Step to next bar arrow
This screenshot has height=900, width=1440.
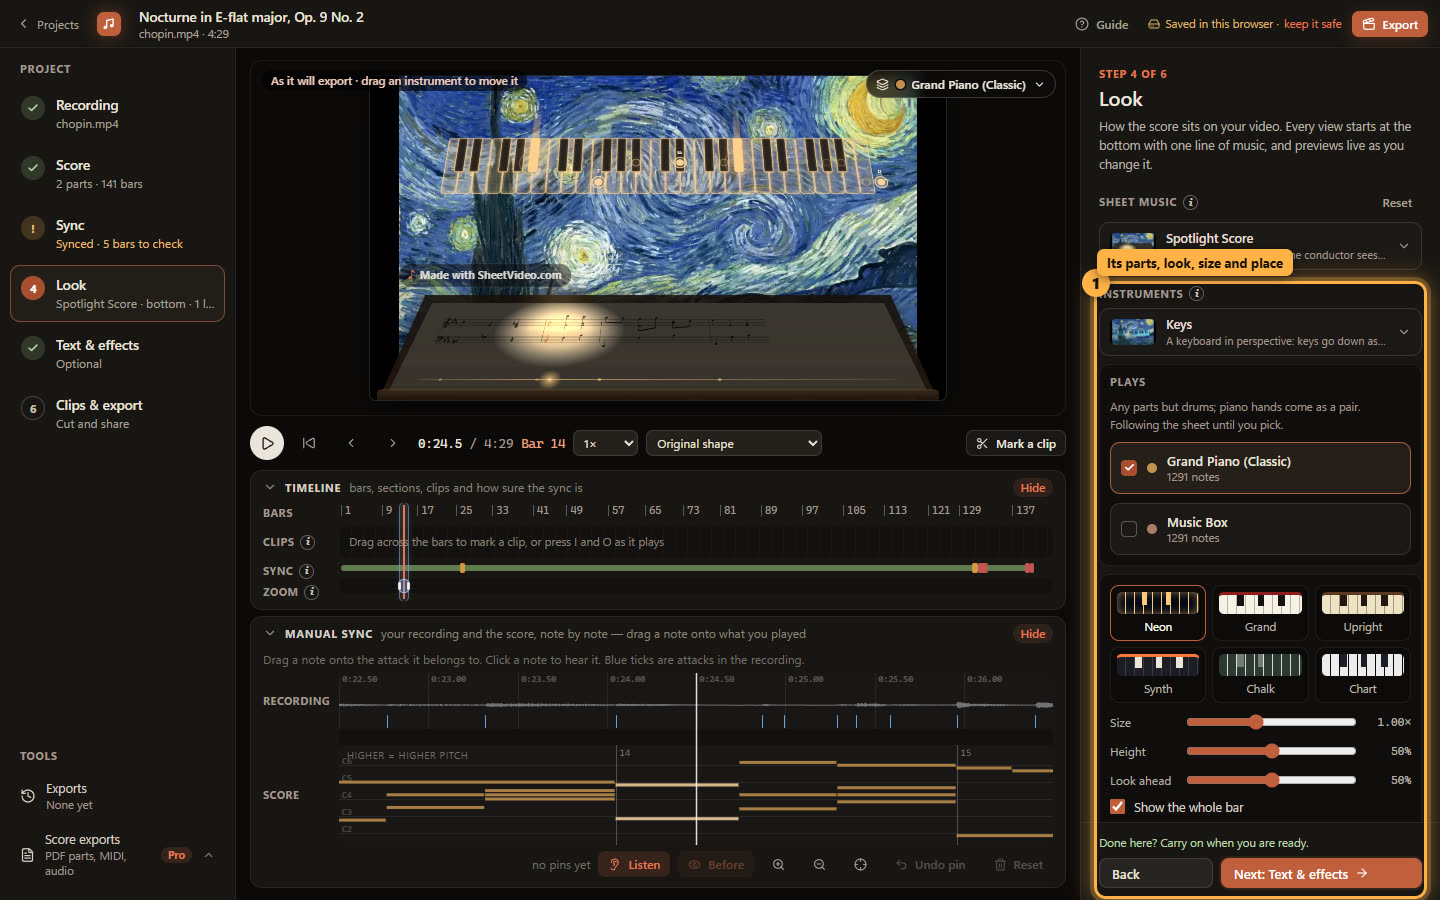pyautogui.click(x=393, y=443)
